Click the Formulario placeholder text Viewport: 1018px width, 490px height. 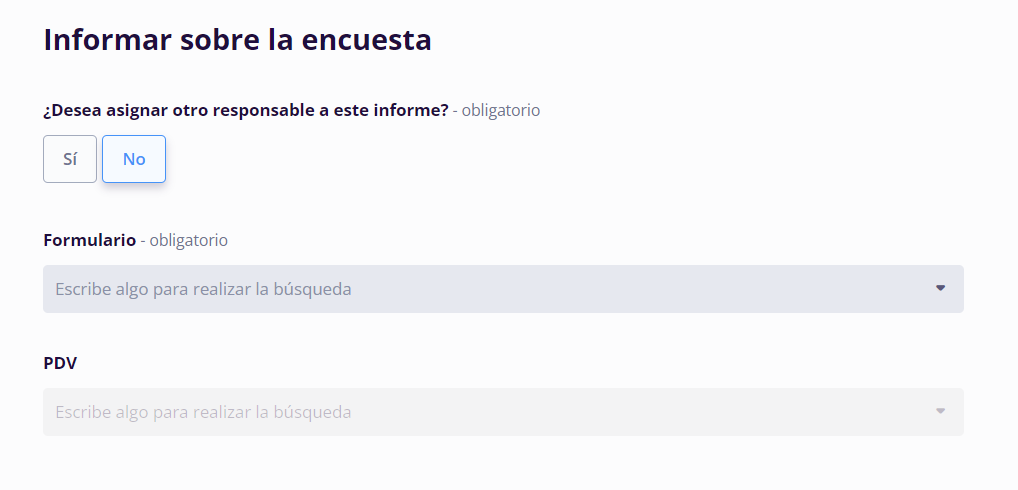point(203,289)
